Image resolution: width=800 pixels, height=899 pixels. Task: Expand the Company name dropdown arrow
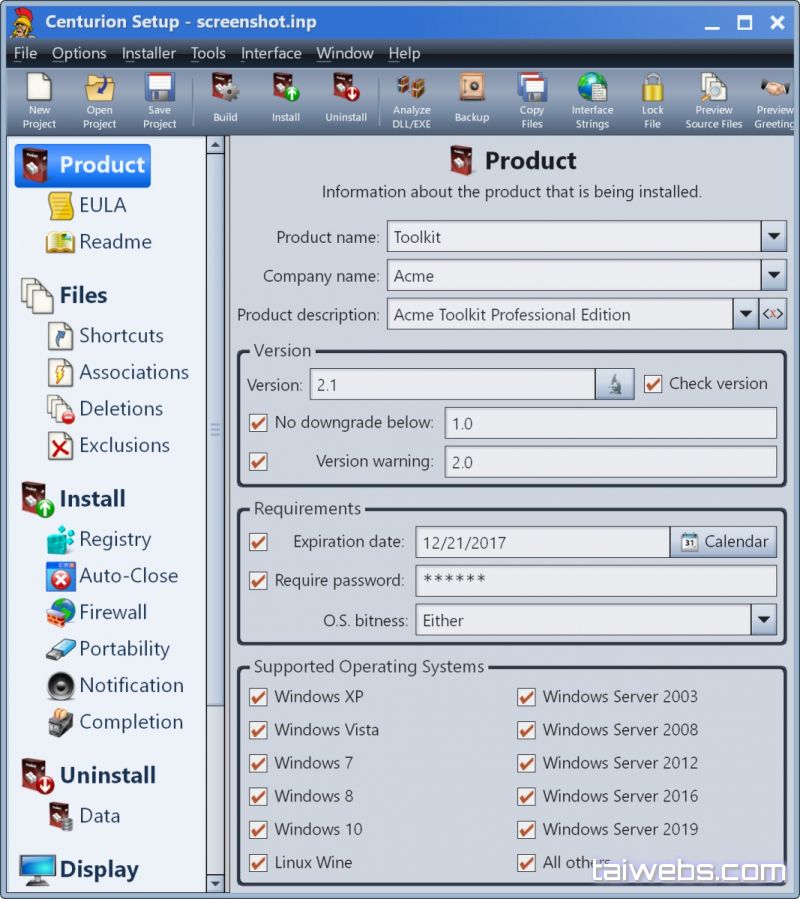click(773, 276)
